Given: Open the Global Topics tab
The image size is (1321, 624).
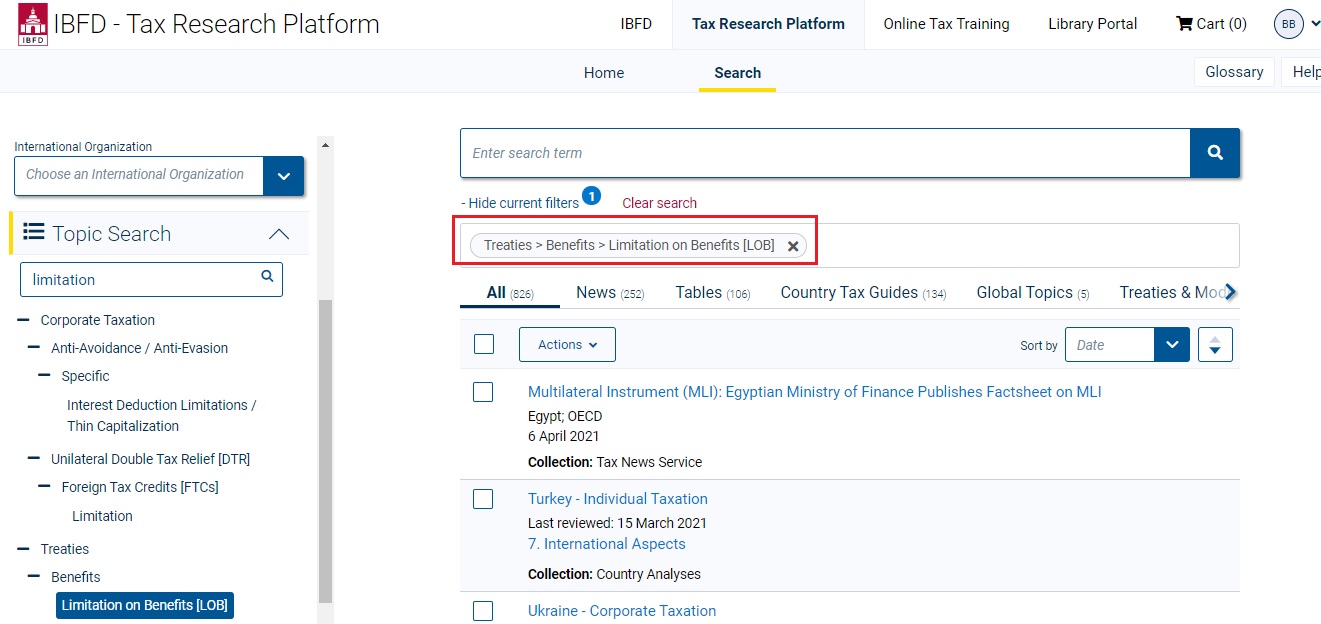Looking at the screenshot, I should pyautogui.click(x=1033, y=293).
